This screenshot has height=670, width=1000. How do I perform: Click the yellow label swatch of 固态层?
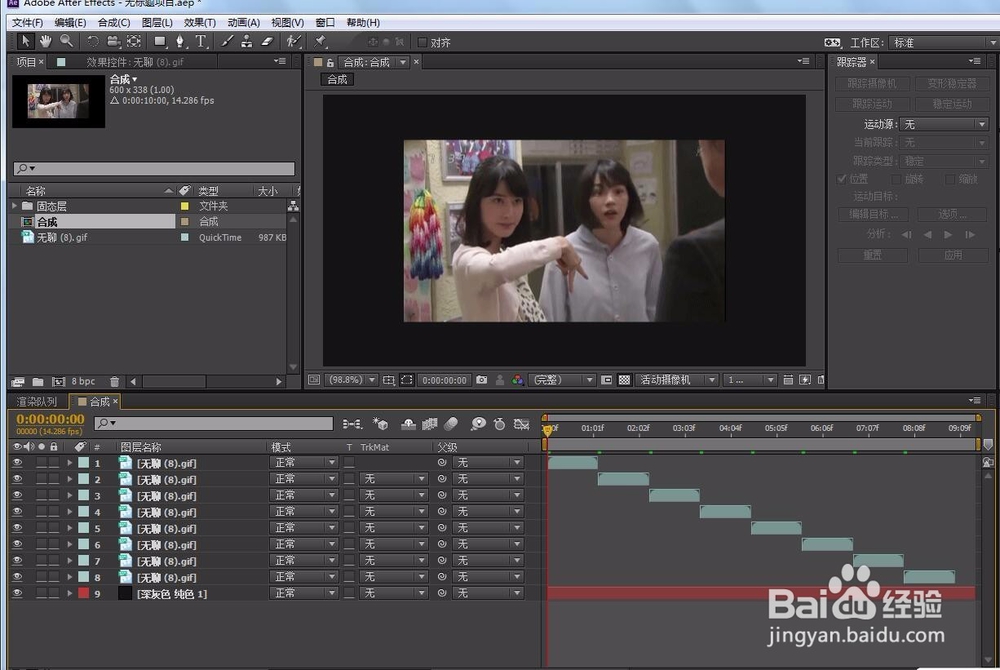click(184, 206)
